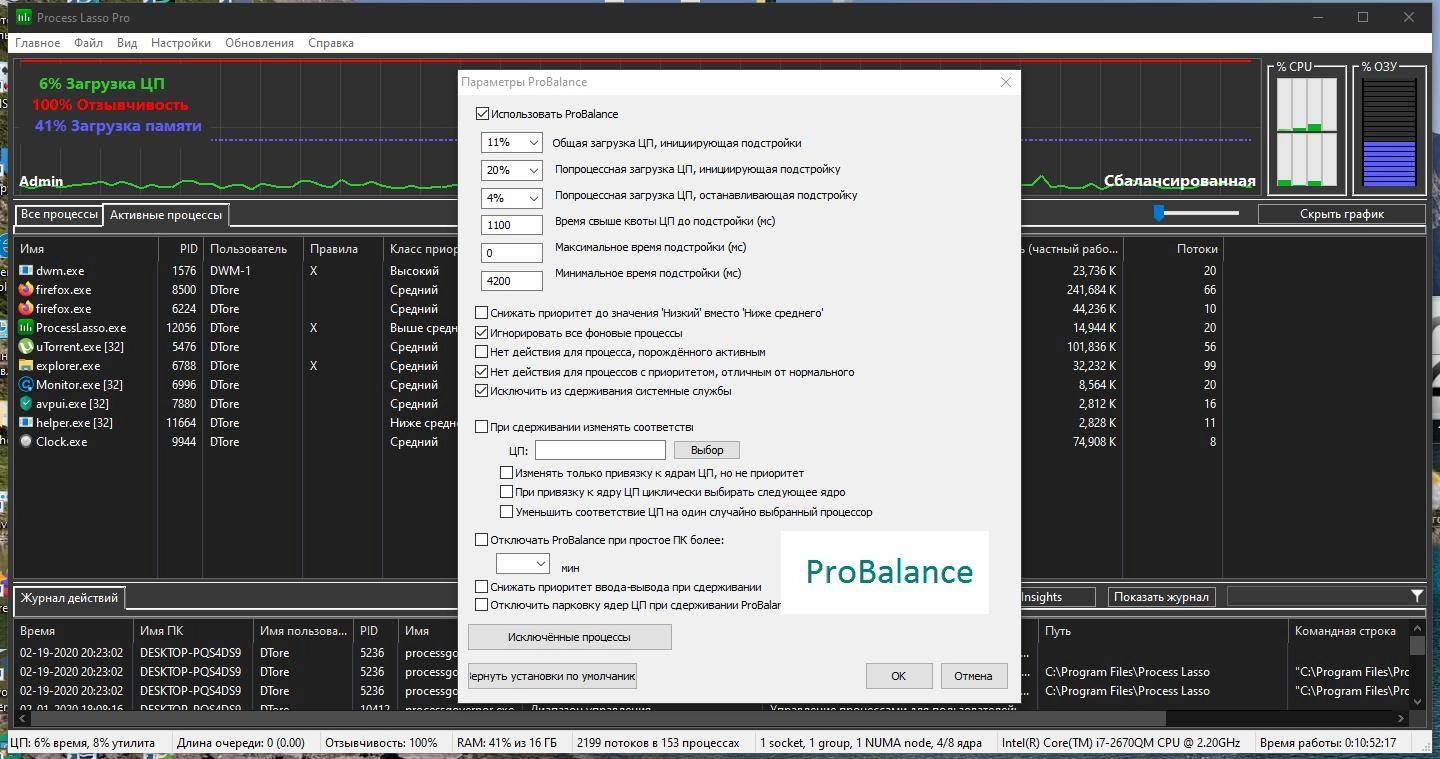Click the 'Выбор' CPU selection button
Viewport: 1440px width, 759px height.
[707, 450]
